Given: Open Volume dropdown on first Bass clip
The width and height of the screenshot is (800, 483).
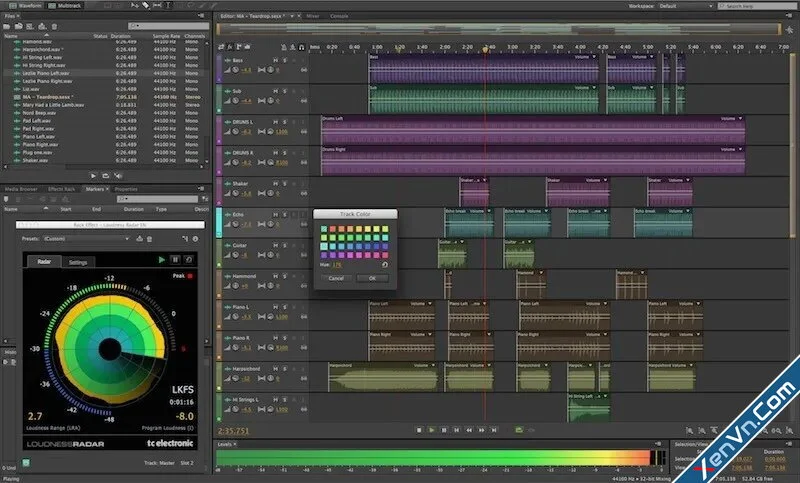Looking at the screenshot, I should tap(594, 57).
